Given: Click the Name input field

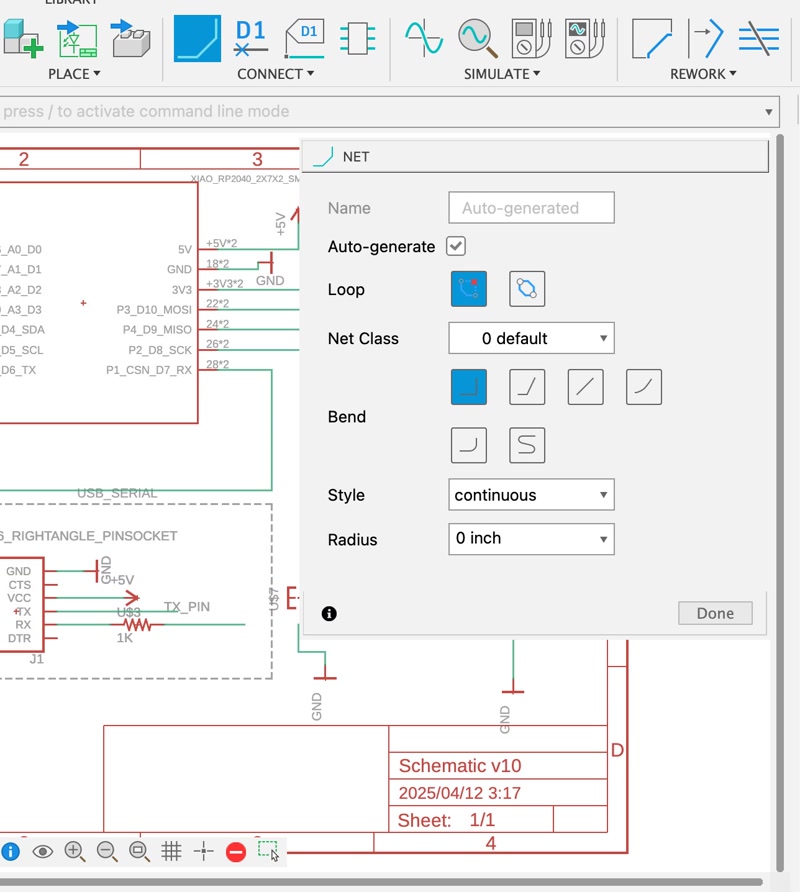Looking at the screenshot, I should (531, 208).
